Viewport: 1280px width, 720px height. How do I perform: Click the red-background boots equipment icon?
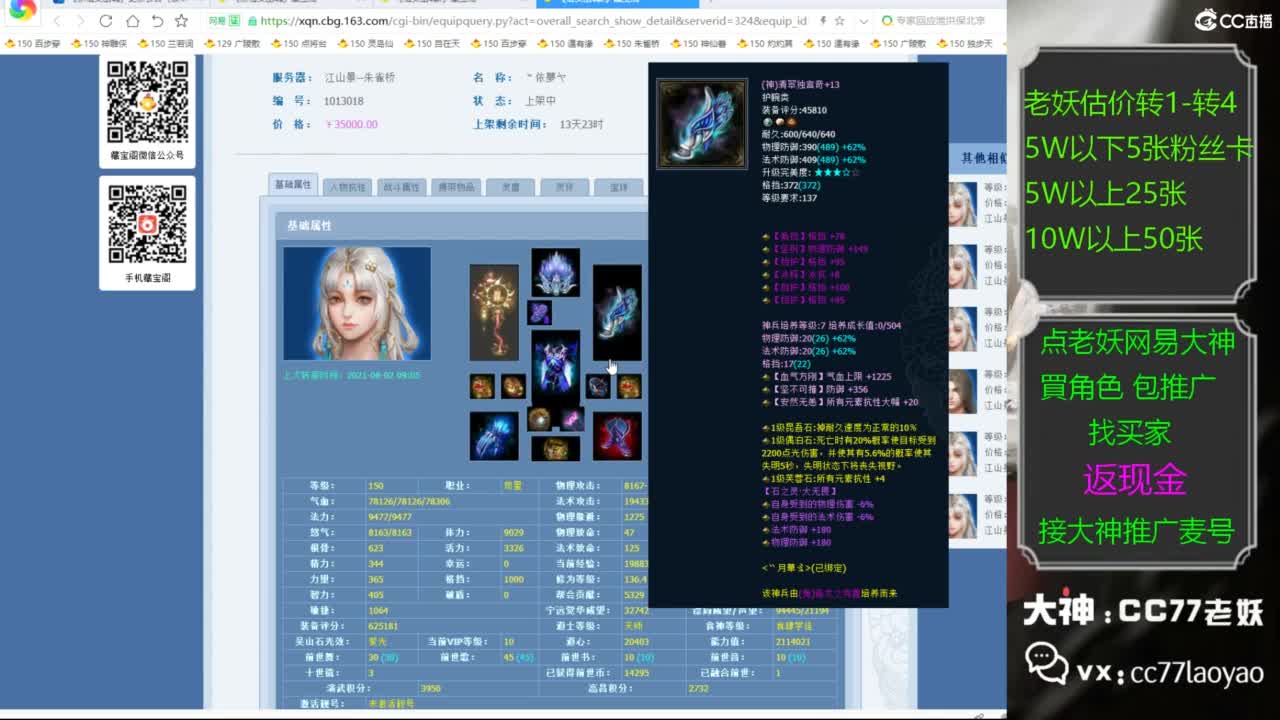click(x=617, y=436)
